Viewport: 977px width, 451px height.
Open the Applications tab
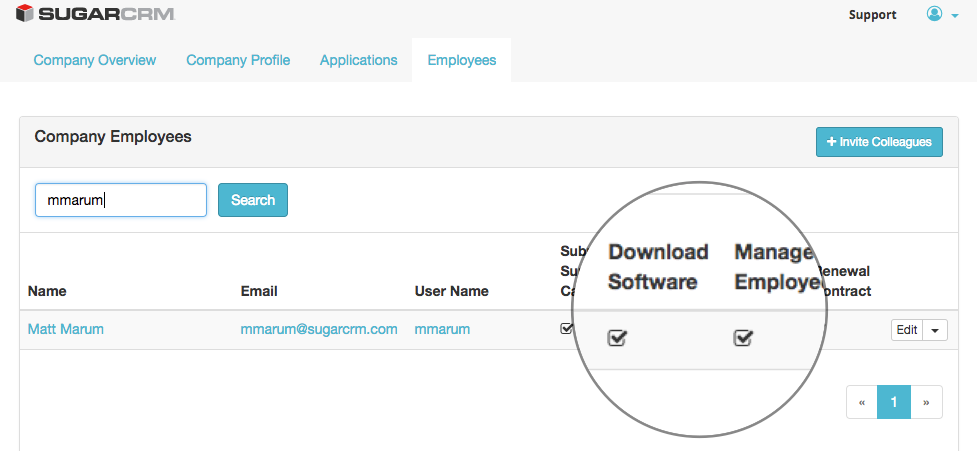(x=358, y=60)
